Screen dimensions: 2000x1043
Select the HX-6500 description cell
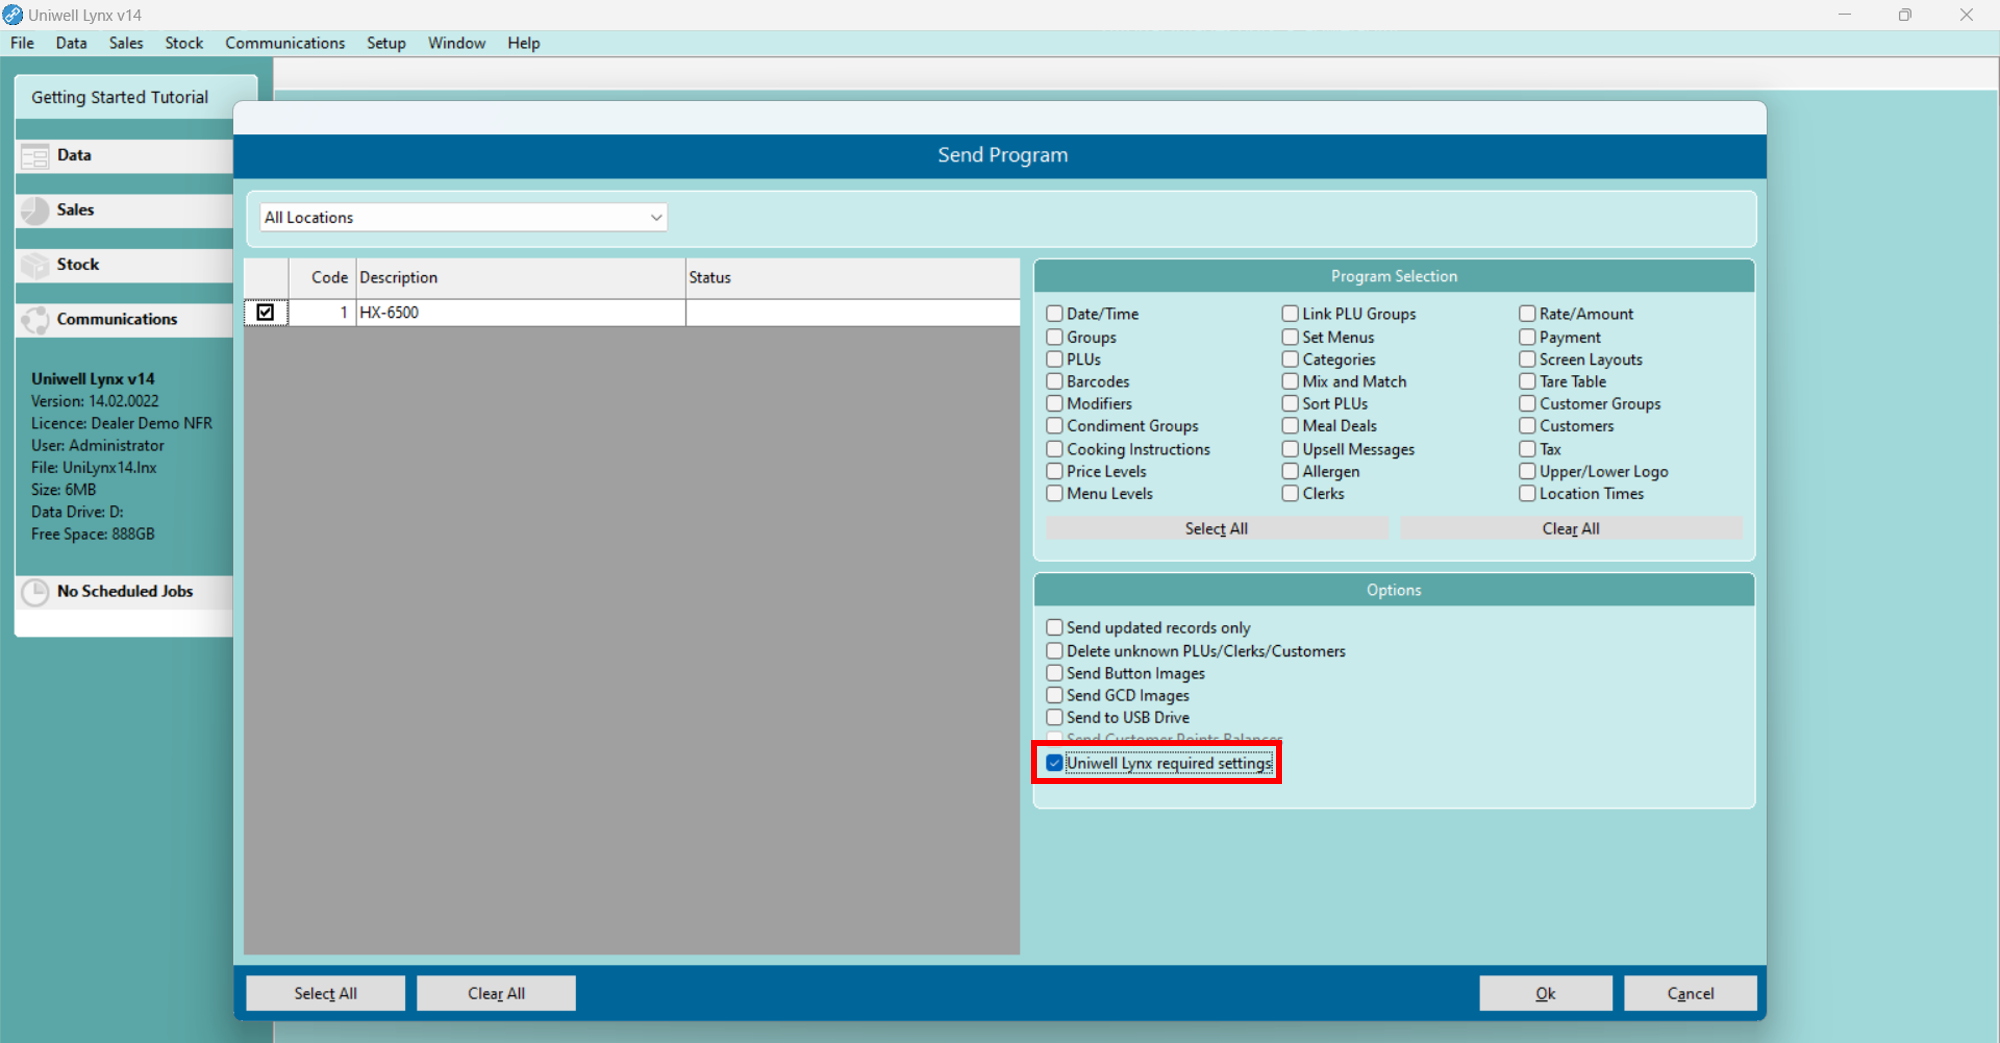point(520,312)
